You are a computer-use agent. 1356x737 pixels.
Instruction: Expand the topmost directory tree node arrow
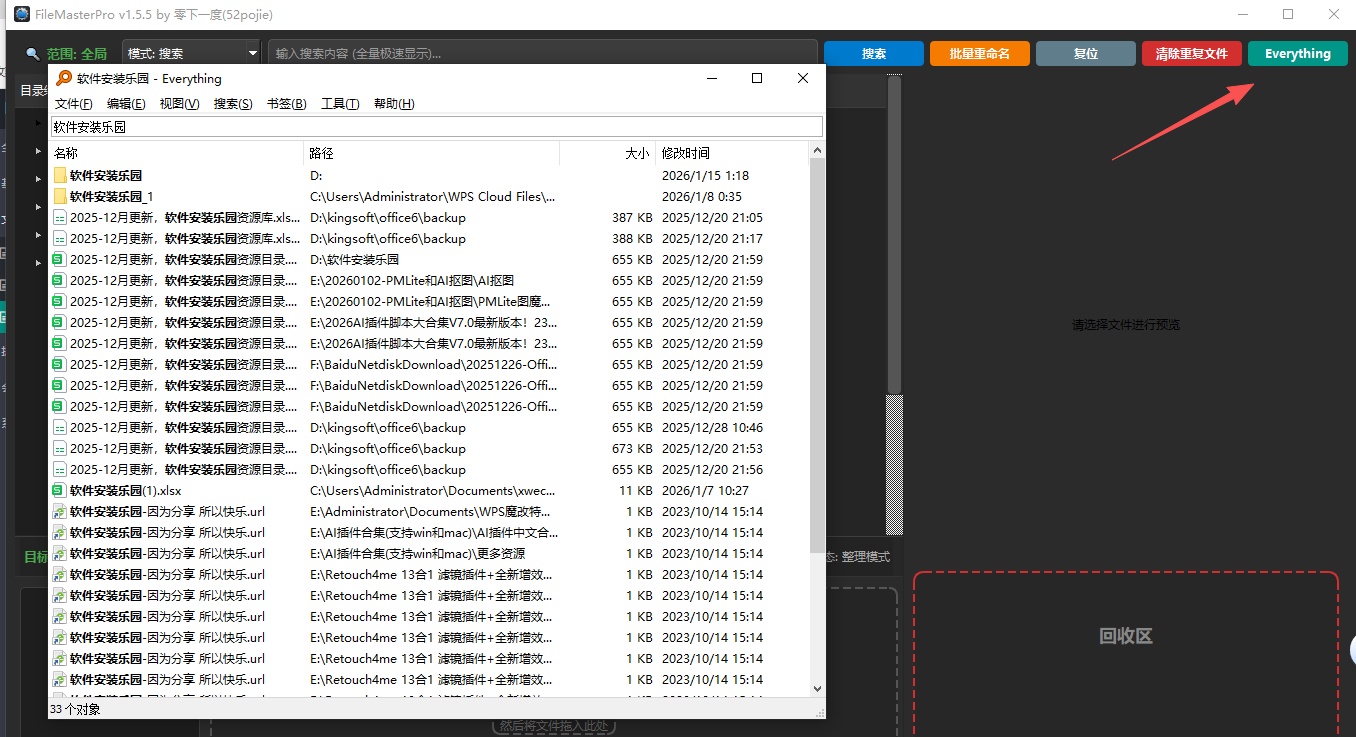[x=38, y=124]
